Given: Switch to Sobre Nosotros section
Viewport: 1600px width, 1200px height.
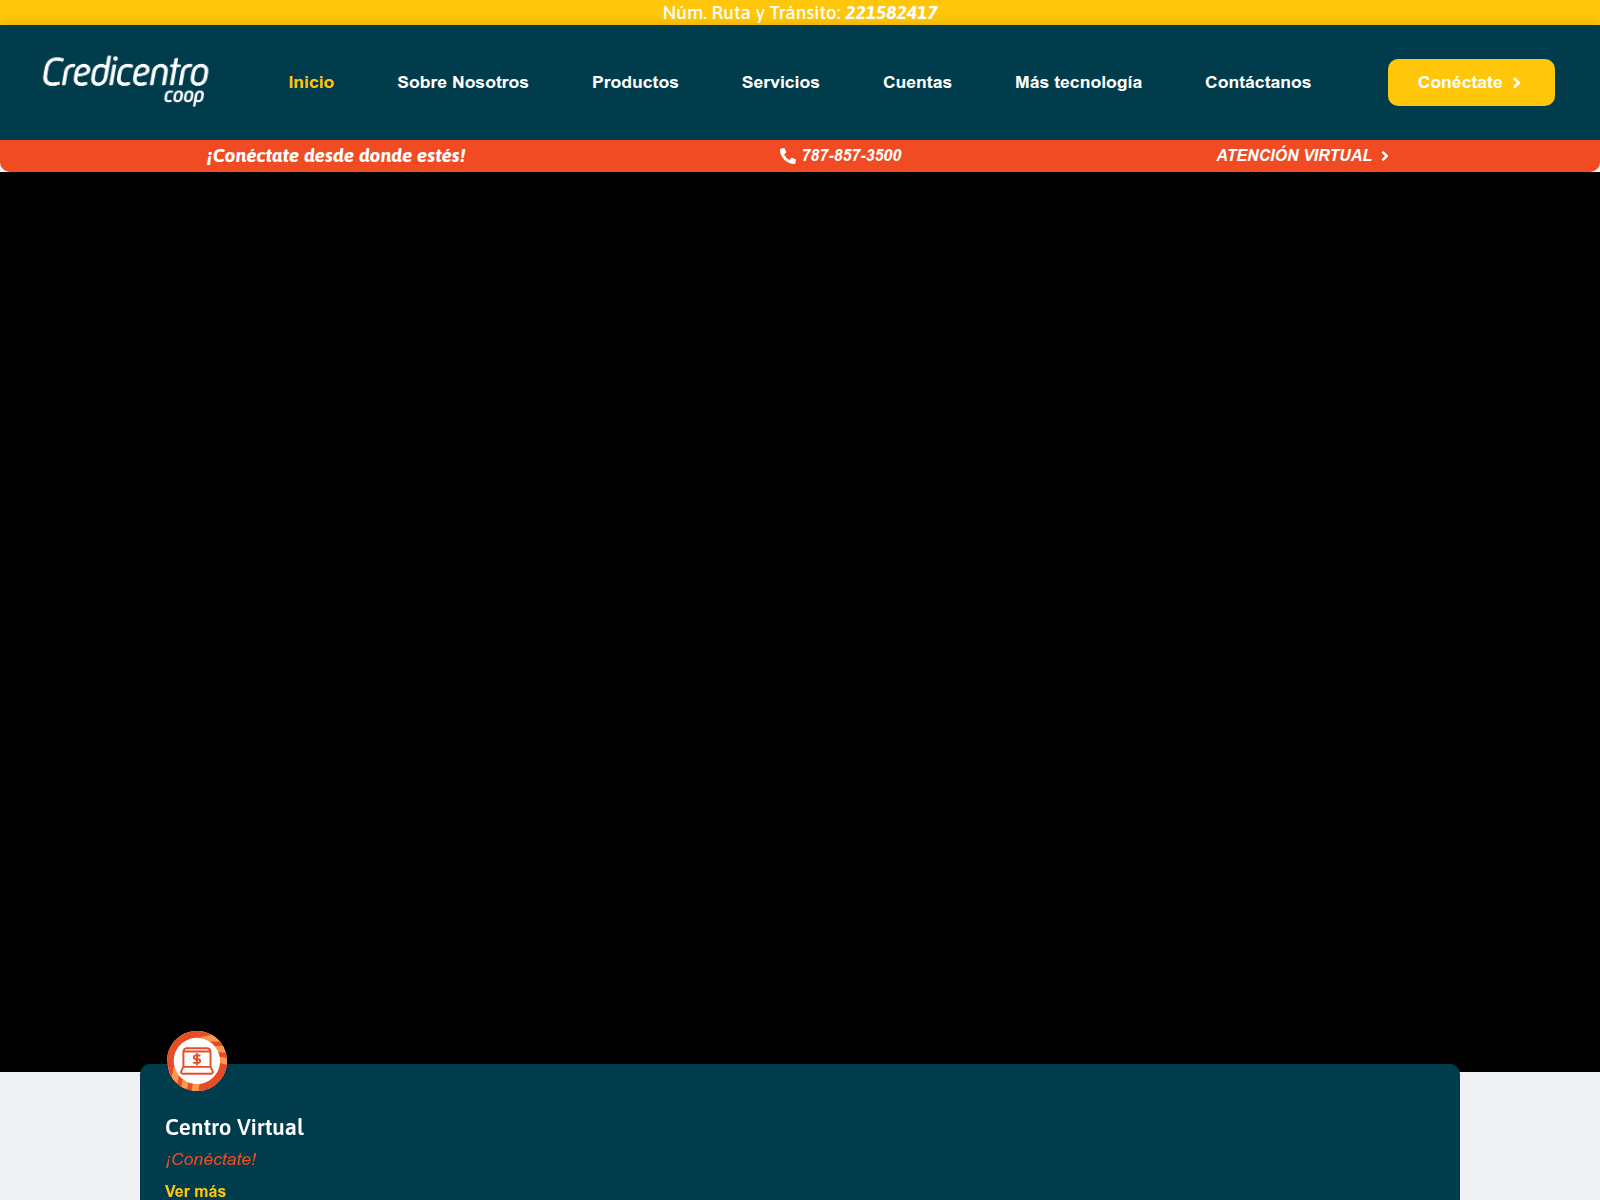Looking at the screenshot, I should click(x=464, y=82).
